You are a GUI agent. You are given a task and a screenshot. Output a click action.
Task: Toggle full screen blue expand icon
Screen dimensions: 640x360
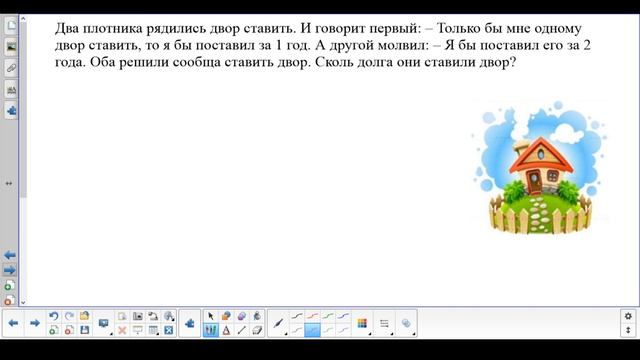(x=169, y=330)
